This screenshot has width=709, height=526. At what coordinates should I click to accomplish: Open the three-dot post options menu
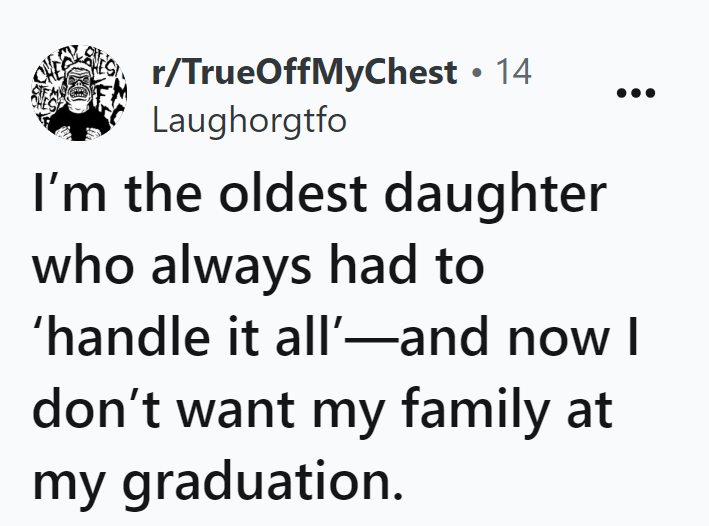pos(636,93)
